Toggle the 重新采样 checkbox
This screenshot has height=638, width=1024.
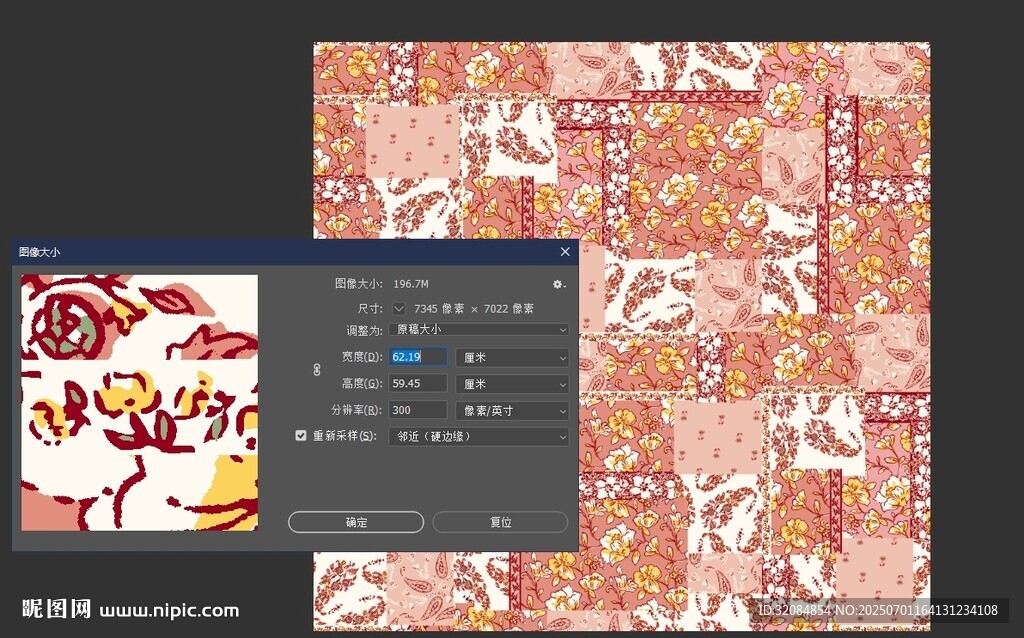[x=300, y=436]
